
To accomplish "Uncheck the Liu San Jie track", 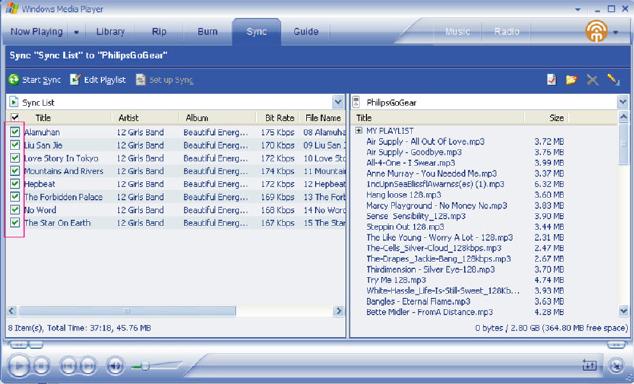I will [x=15, y=145].
